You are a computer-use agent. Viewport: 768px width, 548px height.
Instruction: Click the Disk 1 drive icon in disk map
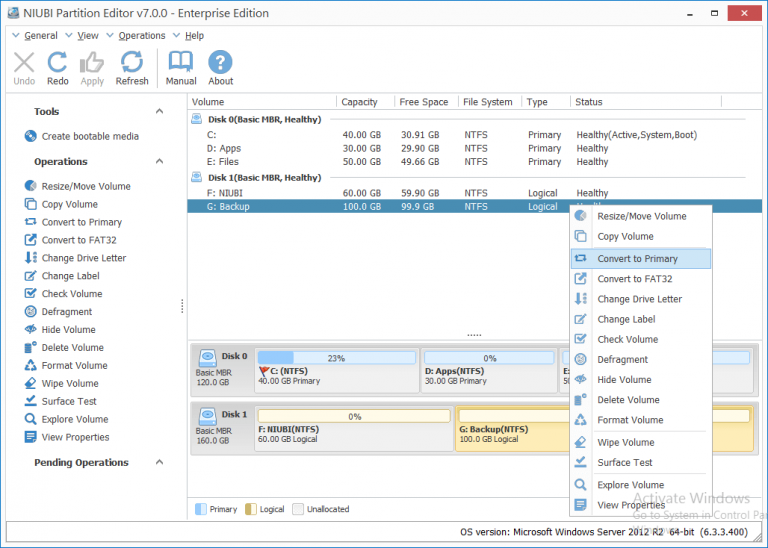(x=208, y=416)
